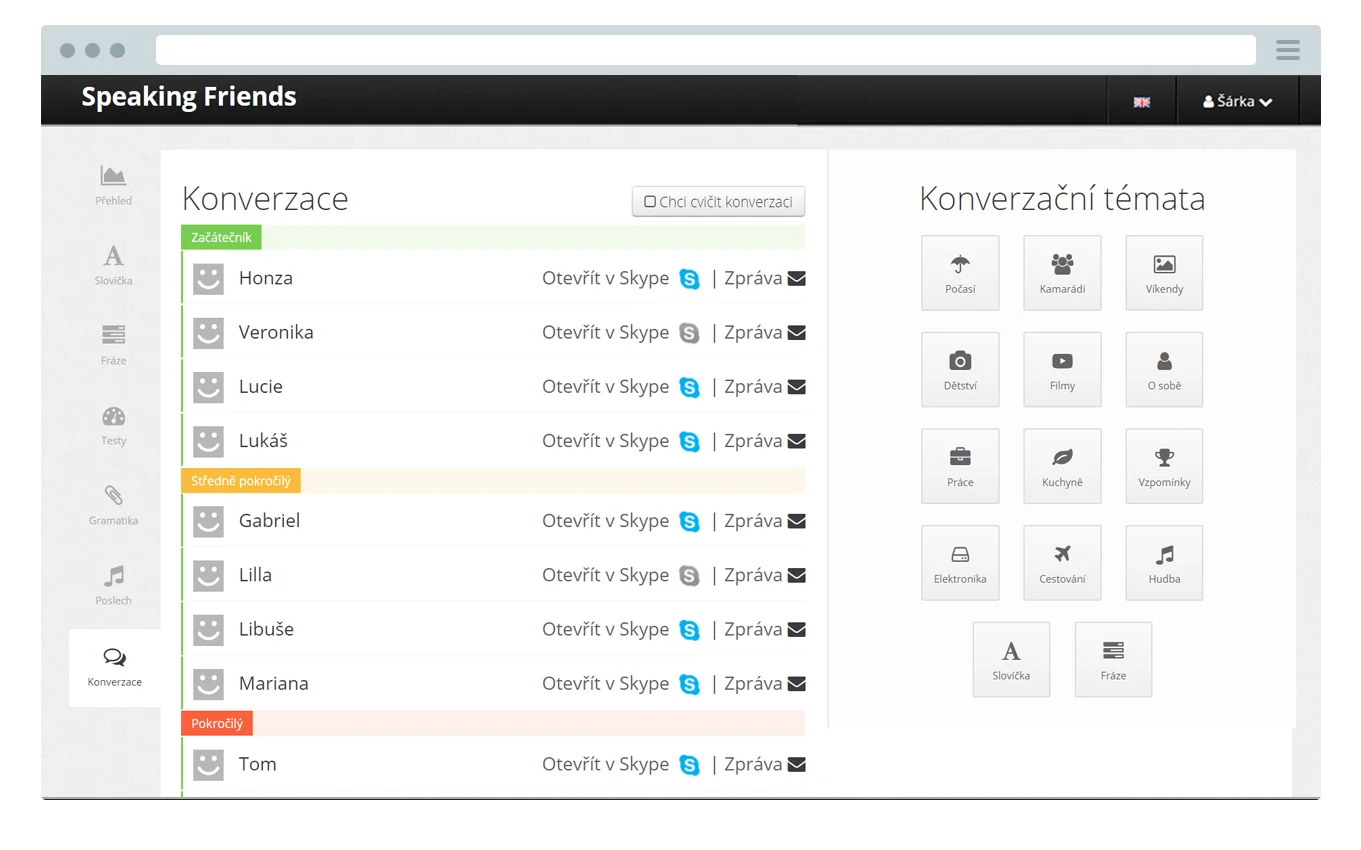Open Gramatika section

[114, 505]
